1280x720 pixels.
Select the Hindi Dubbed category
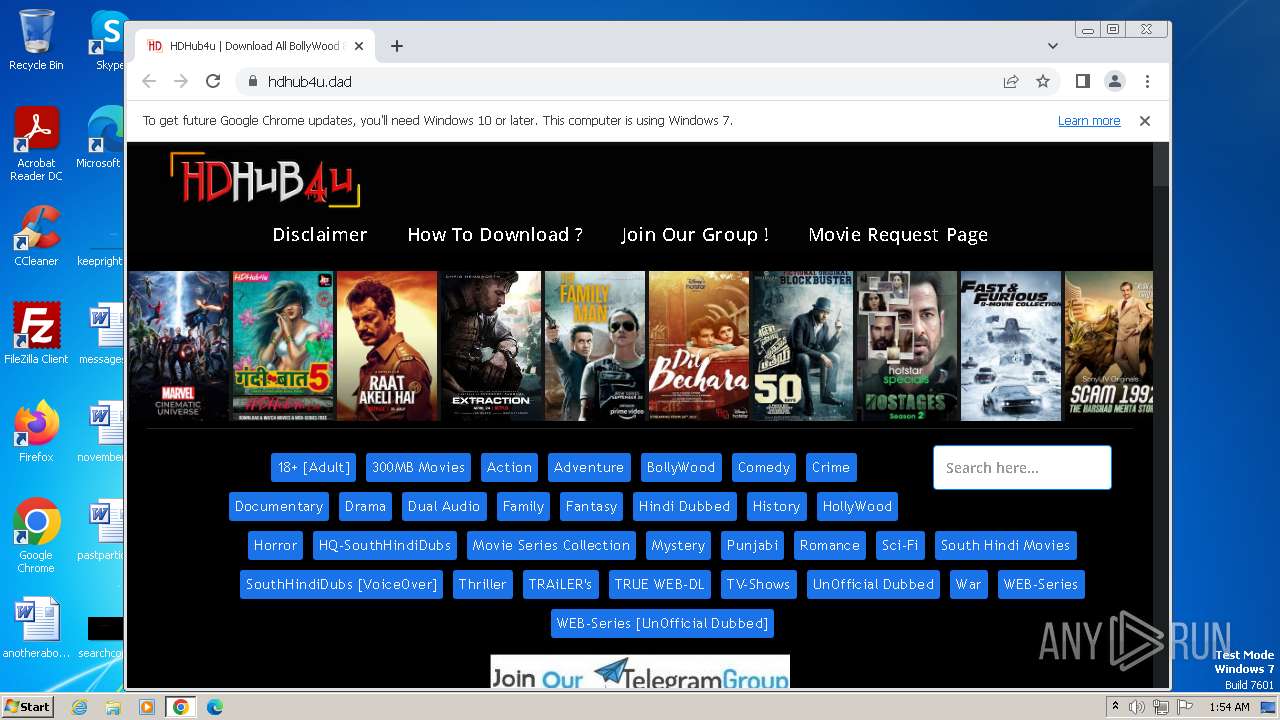click(x=685, y=507)
